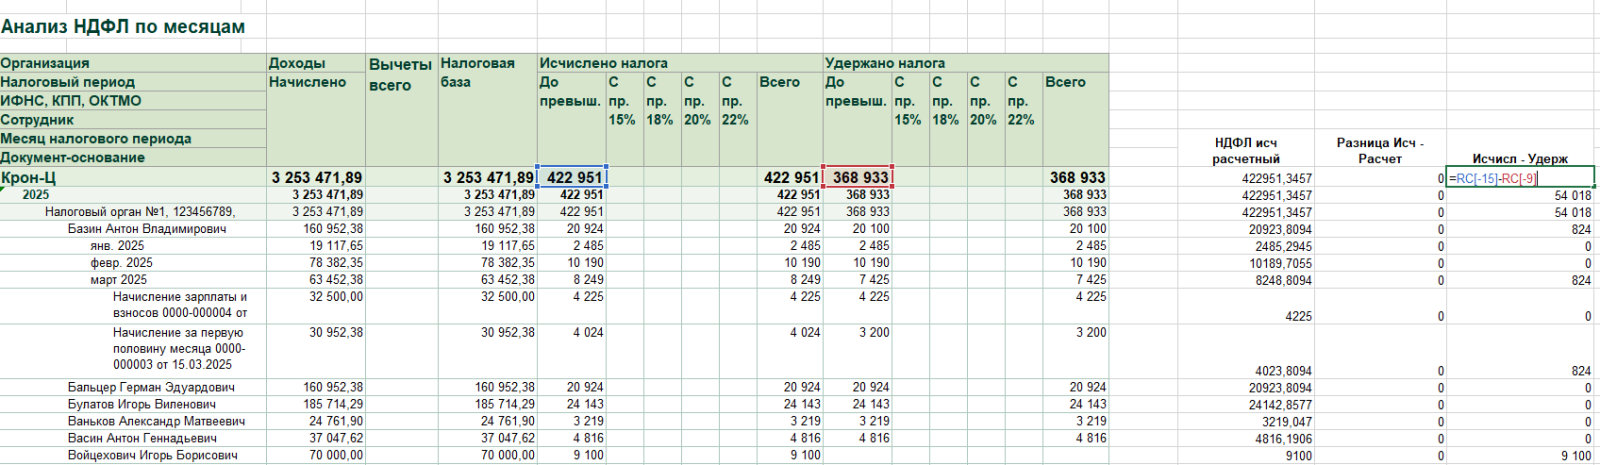Click the Налоговый орган №1 row label
This screenshot has height=465, width=1600.
(139, 212)
